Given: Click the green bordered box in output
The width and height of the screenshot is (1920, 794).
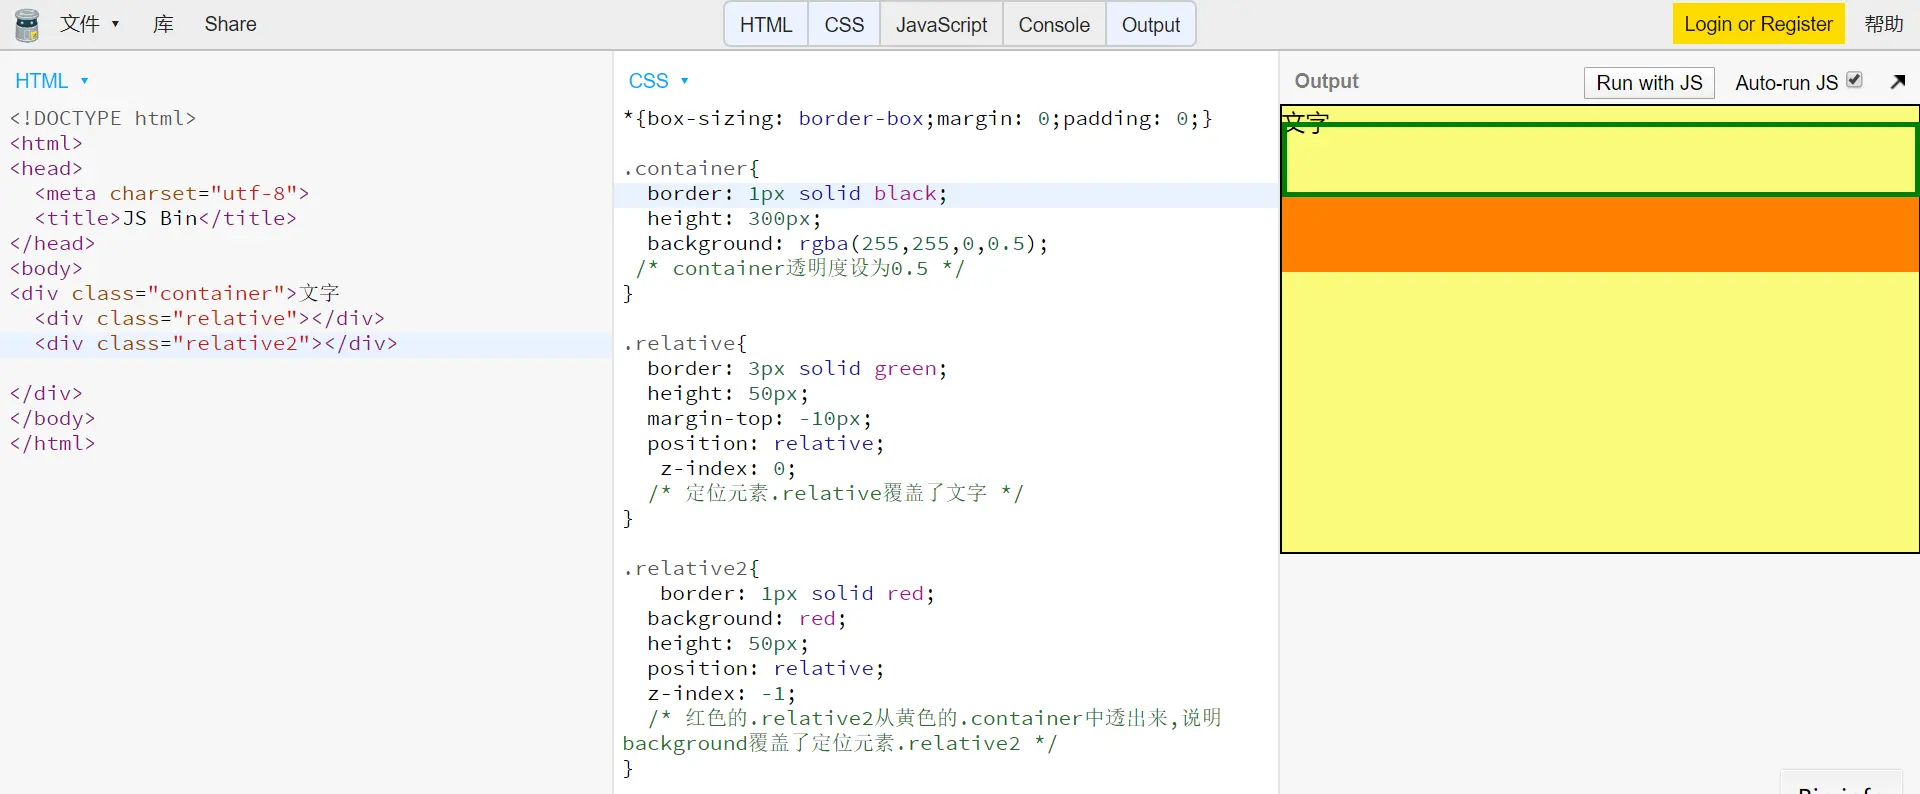Looking at the screenshot, I should (1600, 159).
